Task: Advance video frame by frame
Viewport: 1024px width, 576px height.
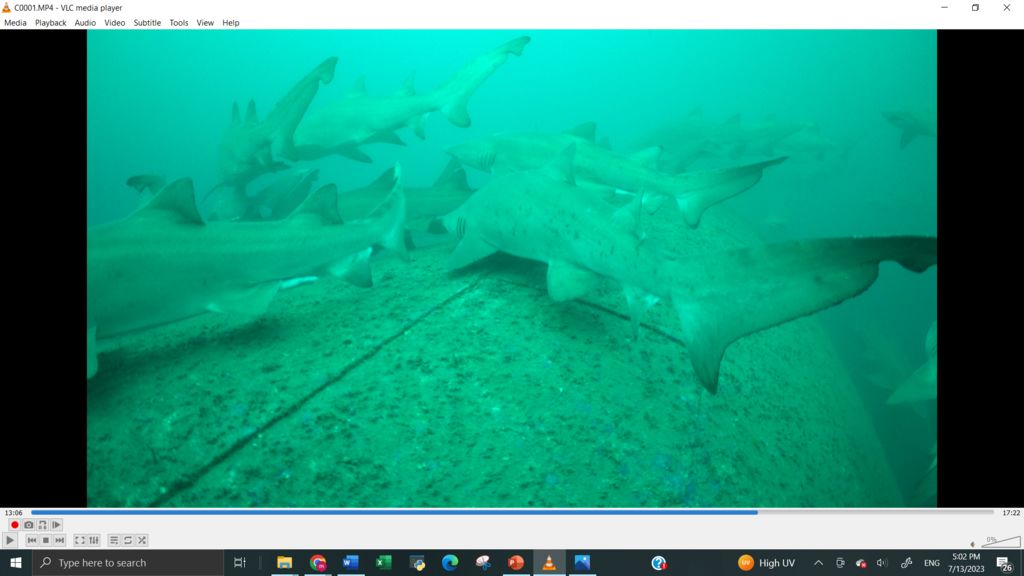Action: 56,525
